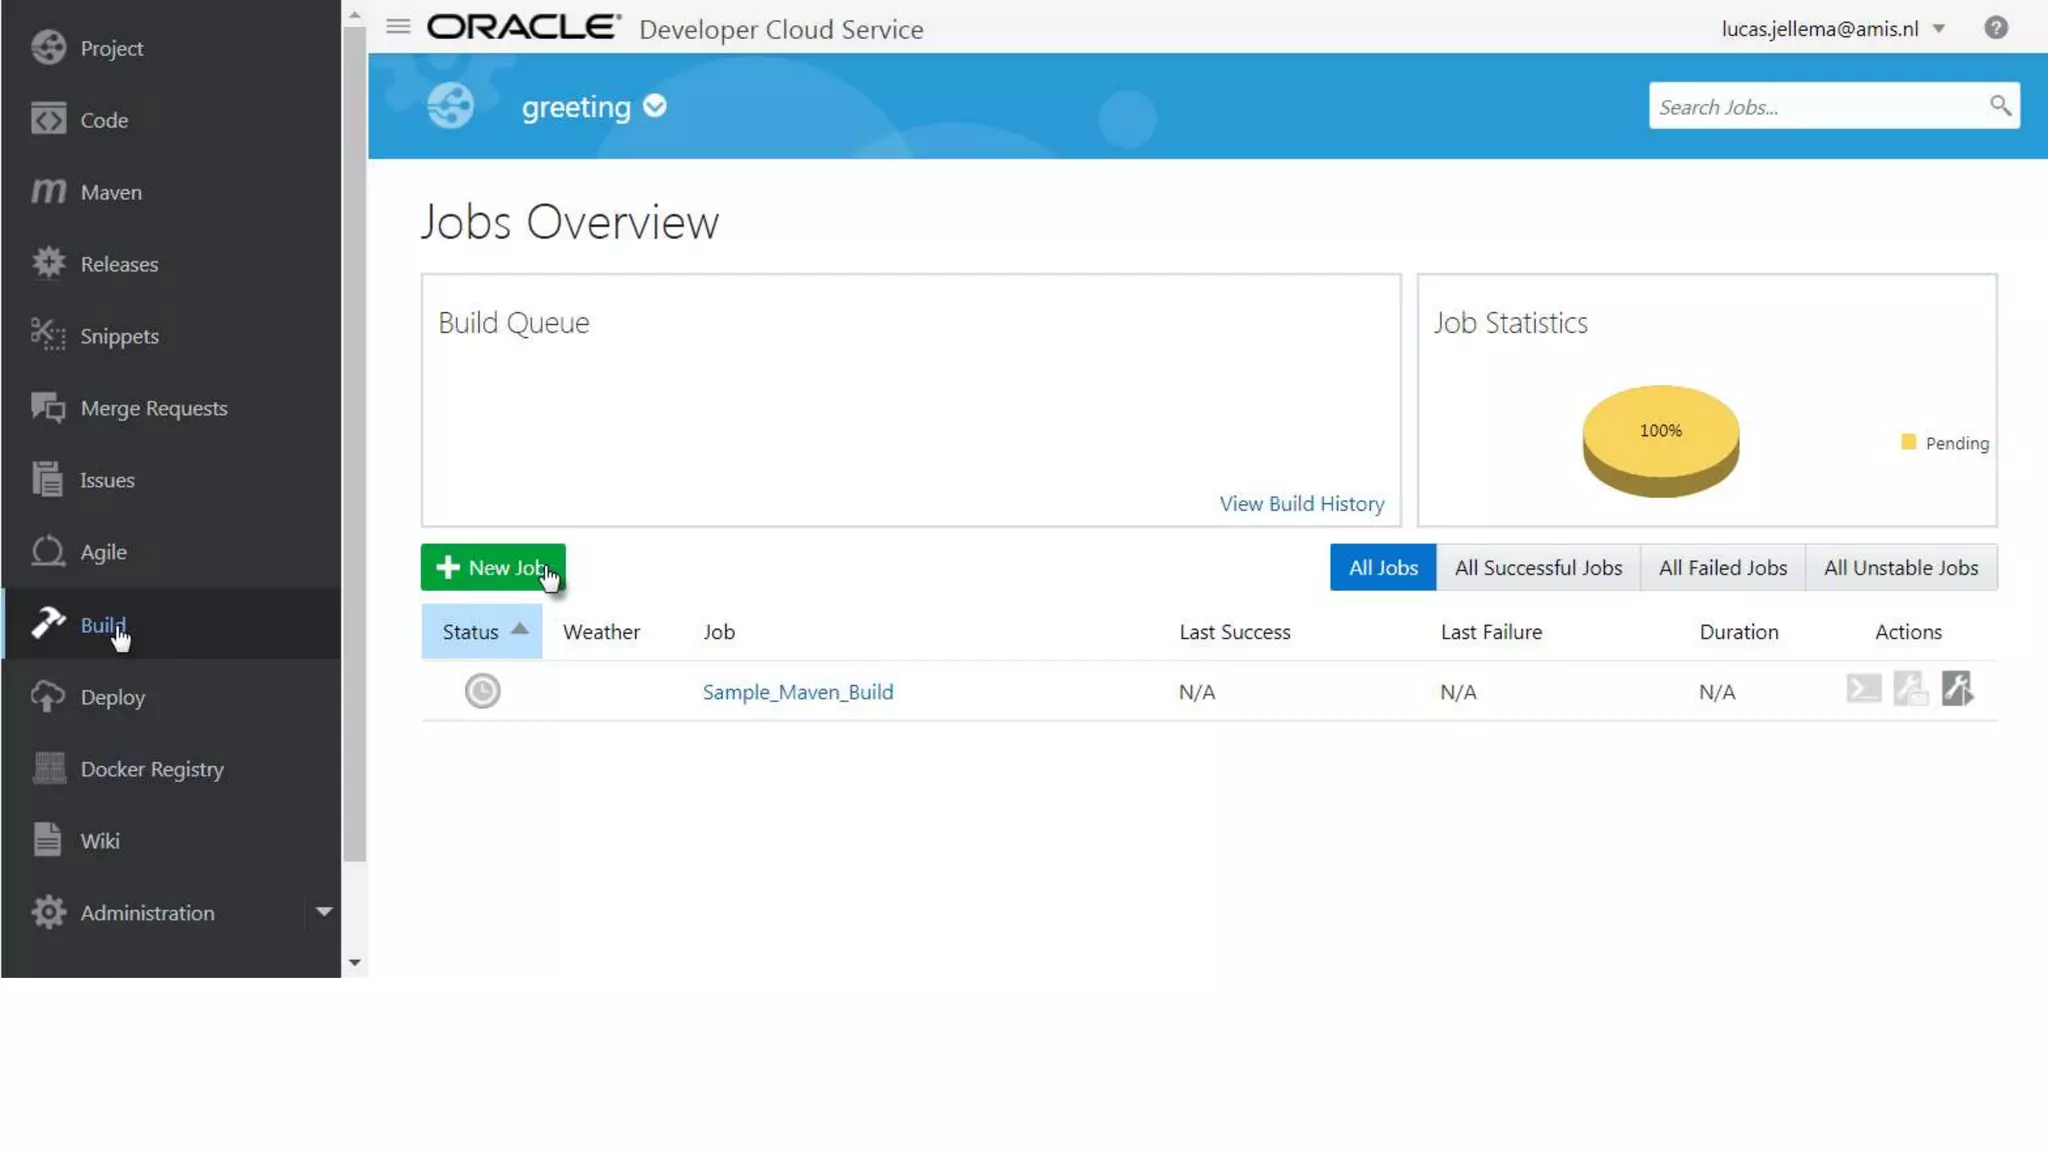Switch to All Successful Jobs tab
Screen dimensions: 2048x1152
[x=1538, y=568]
